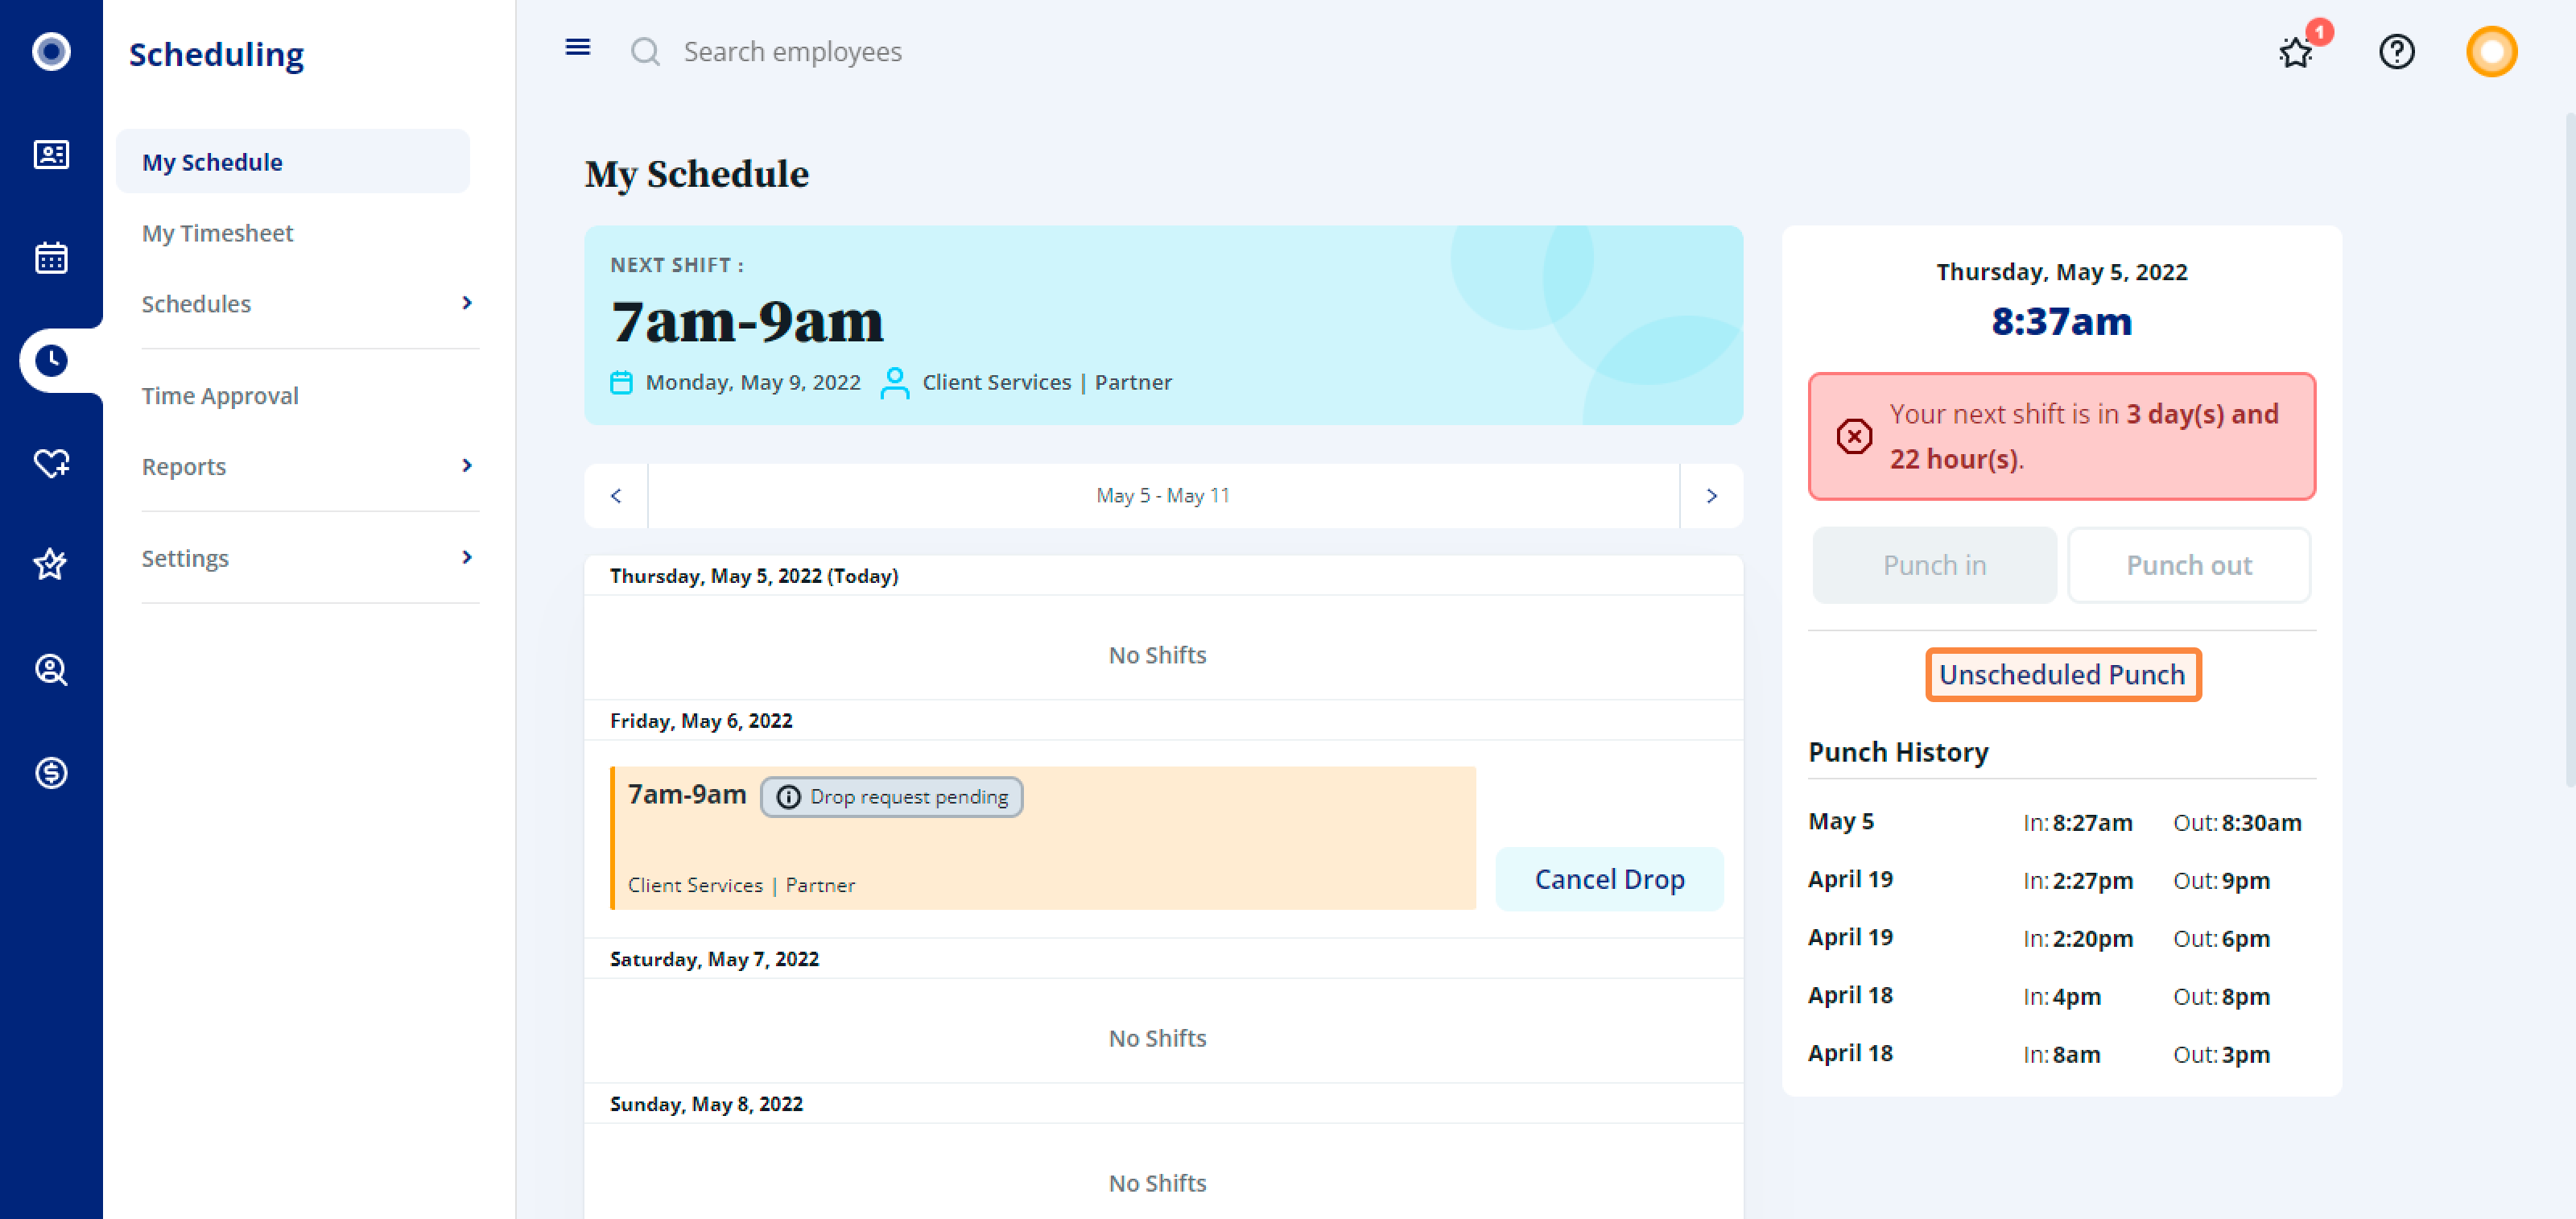Click the Drop request pending badge
The width and height of the screenshot is (2576, 1219).
pyautogui.click(x=891, y=797)
